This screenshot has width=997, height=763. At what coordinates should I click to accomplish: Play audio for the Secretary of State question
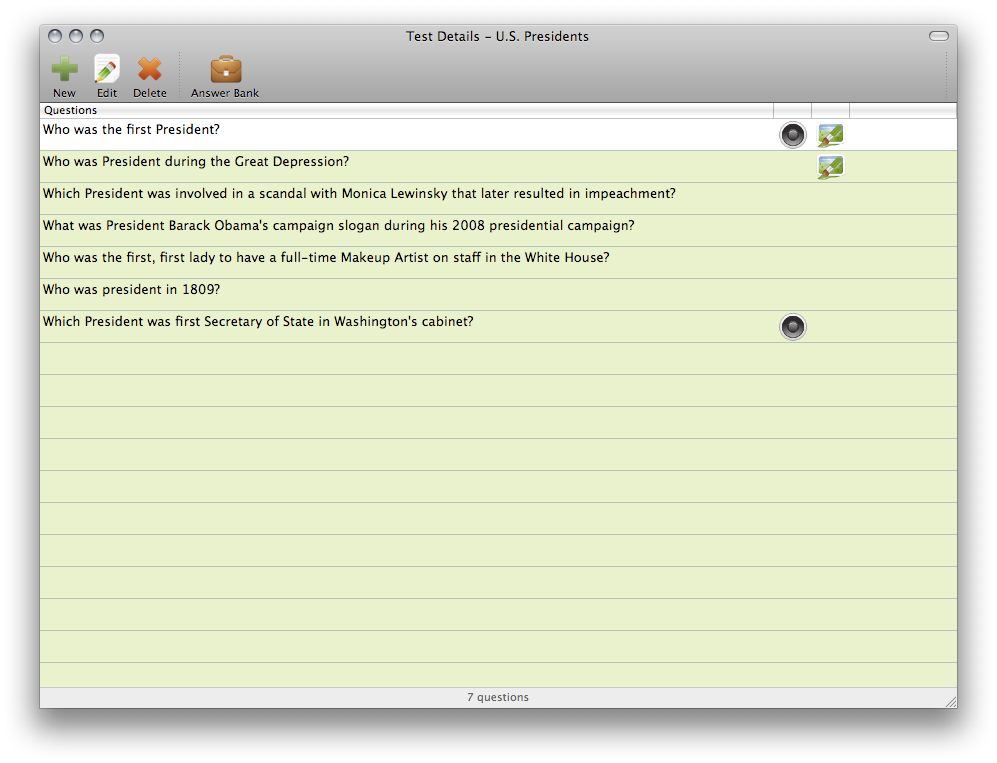click(792, 327)
